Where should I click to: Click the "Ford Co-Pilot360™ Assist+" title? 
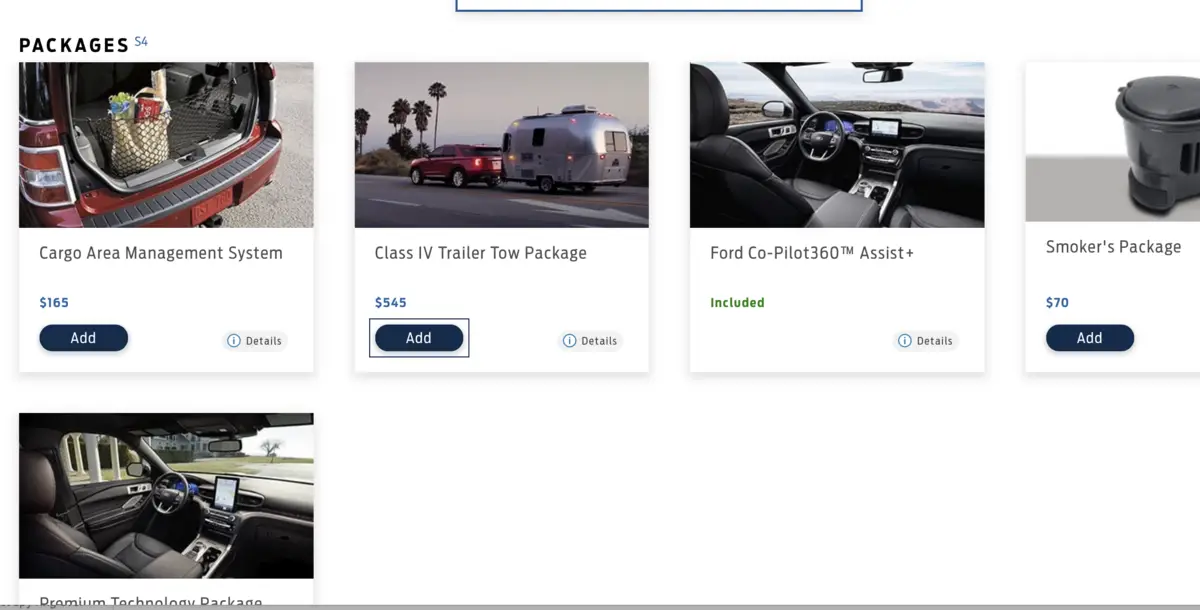point(812,253)
